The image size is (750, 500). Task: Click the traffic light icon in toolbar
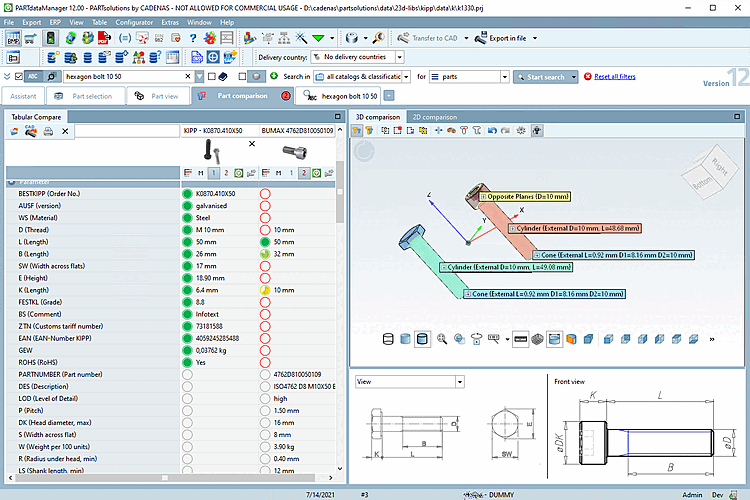click(x=50, y=38)
